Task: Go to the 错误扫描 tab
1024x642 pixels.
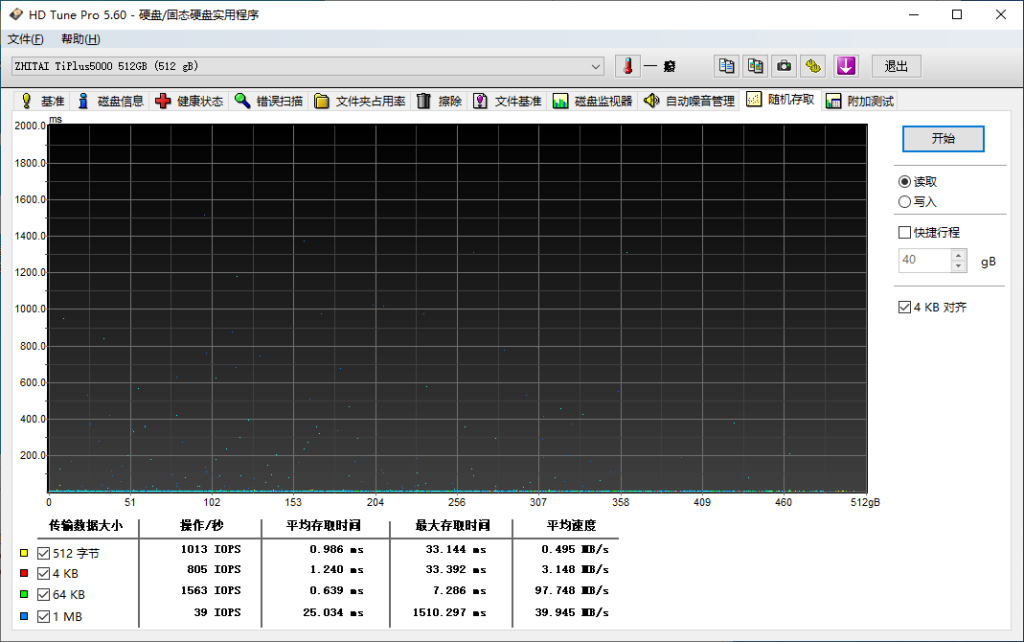Action: coord(269,101)
